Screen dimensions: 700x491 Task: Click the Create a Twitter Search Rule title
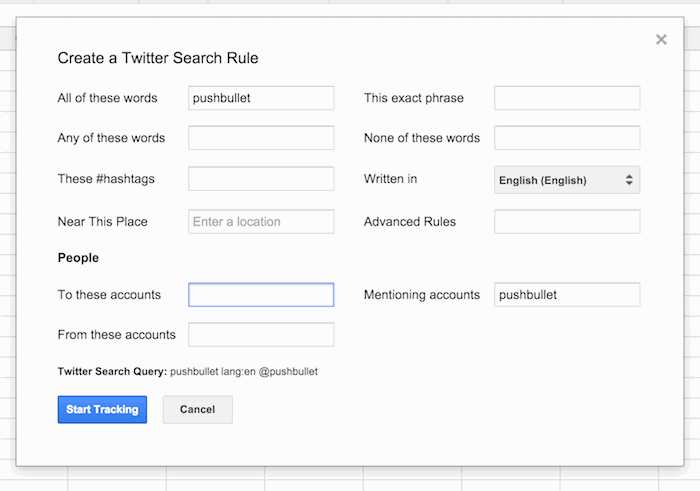pos(158,58)
